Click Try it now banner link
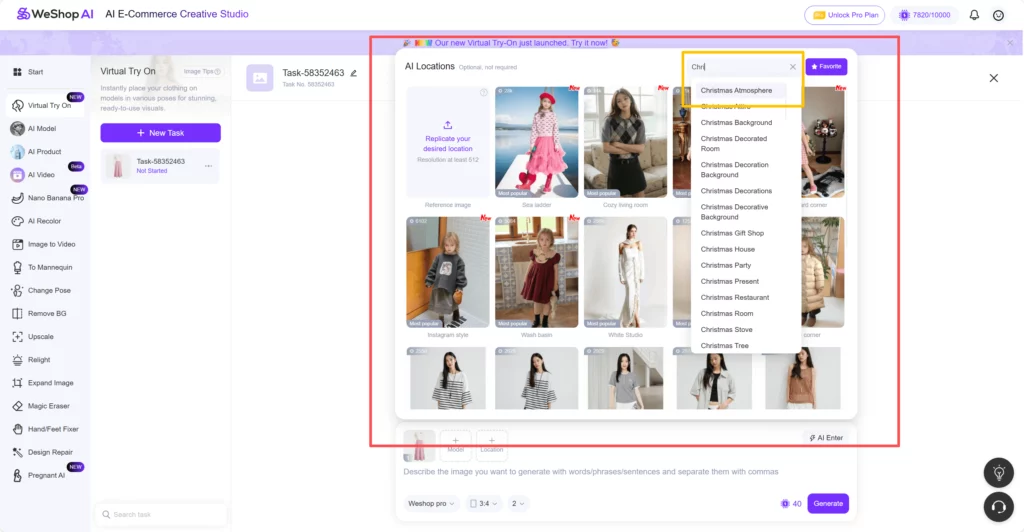Screen dimensions: 1024x532 click(x=589, y=43)
